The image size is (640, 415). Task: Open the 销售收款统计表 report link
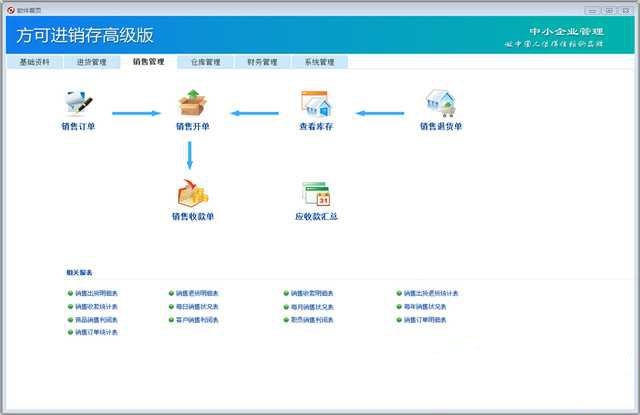pos(93,306)
